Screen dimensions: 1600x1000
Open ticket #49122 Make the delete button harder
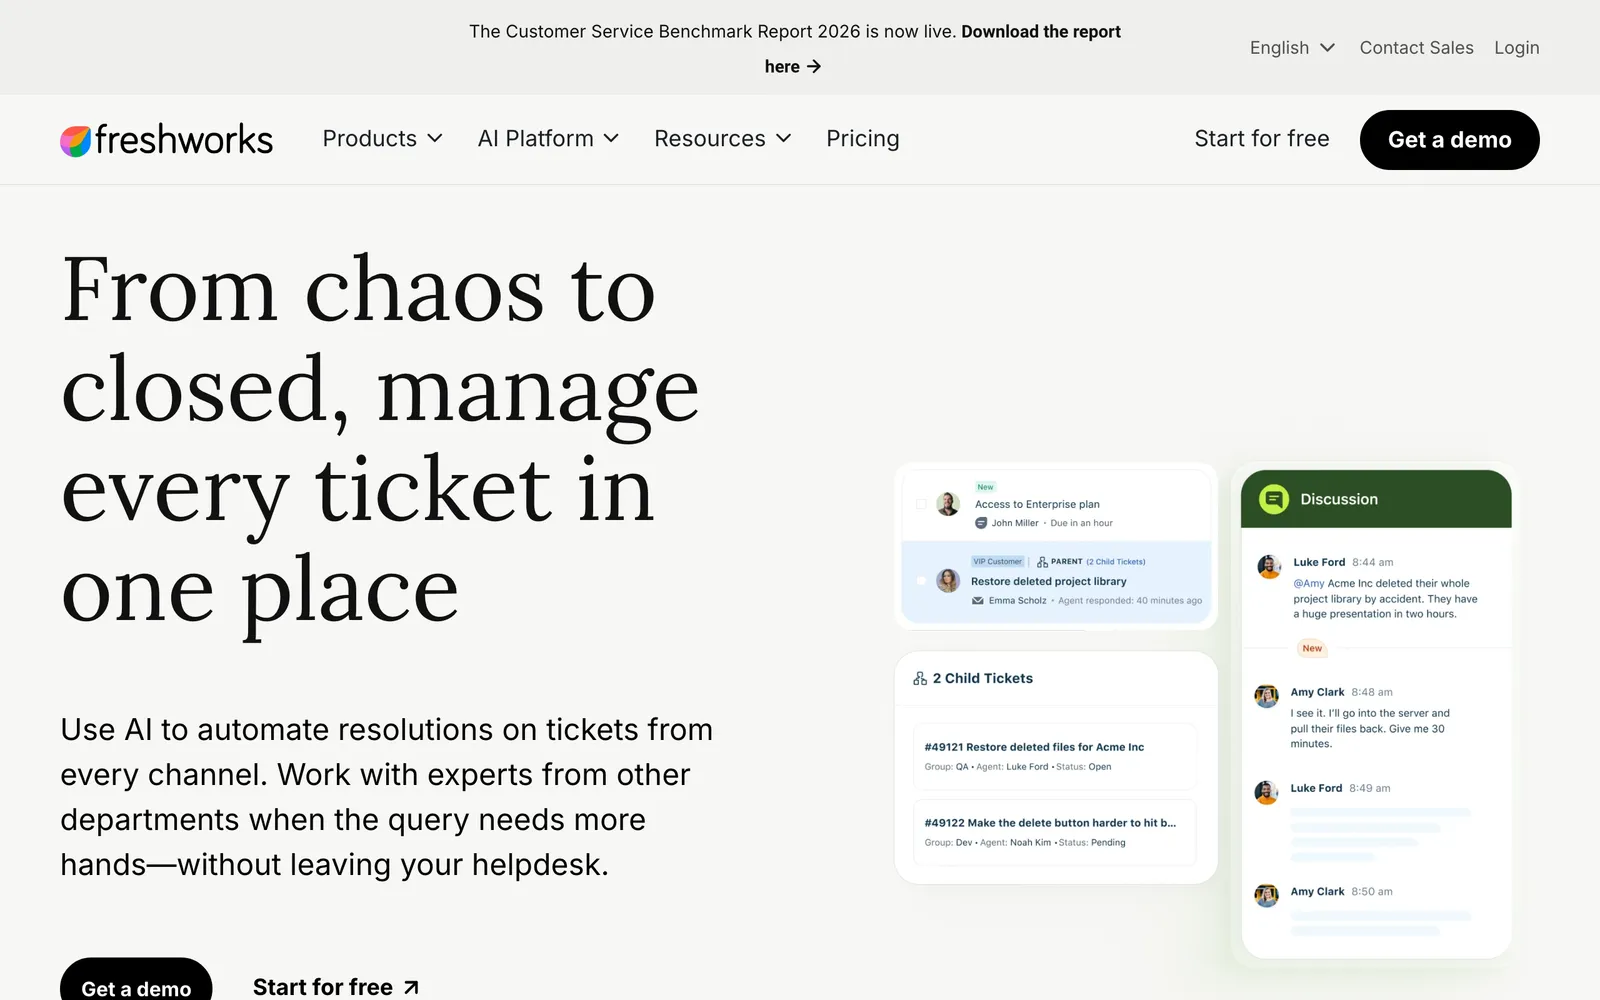(1055, 832)
